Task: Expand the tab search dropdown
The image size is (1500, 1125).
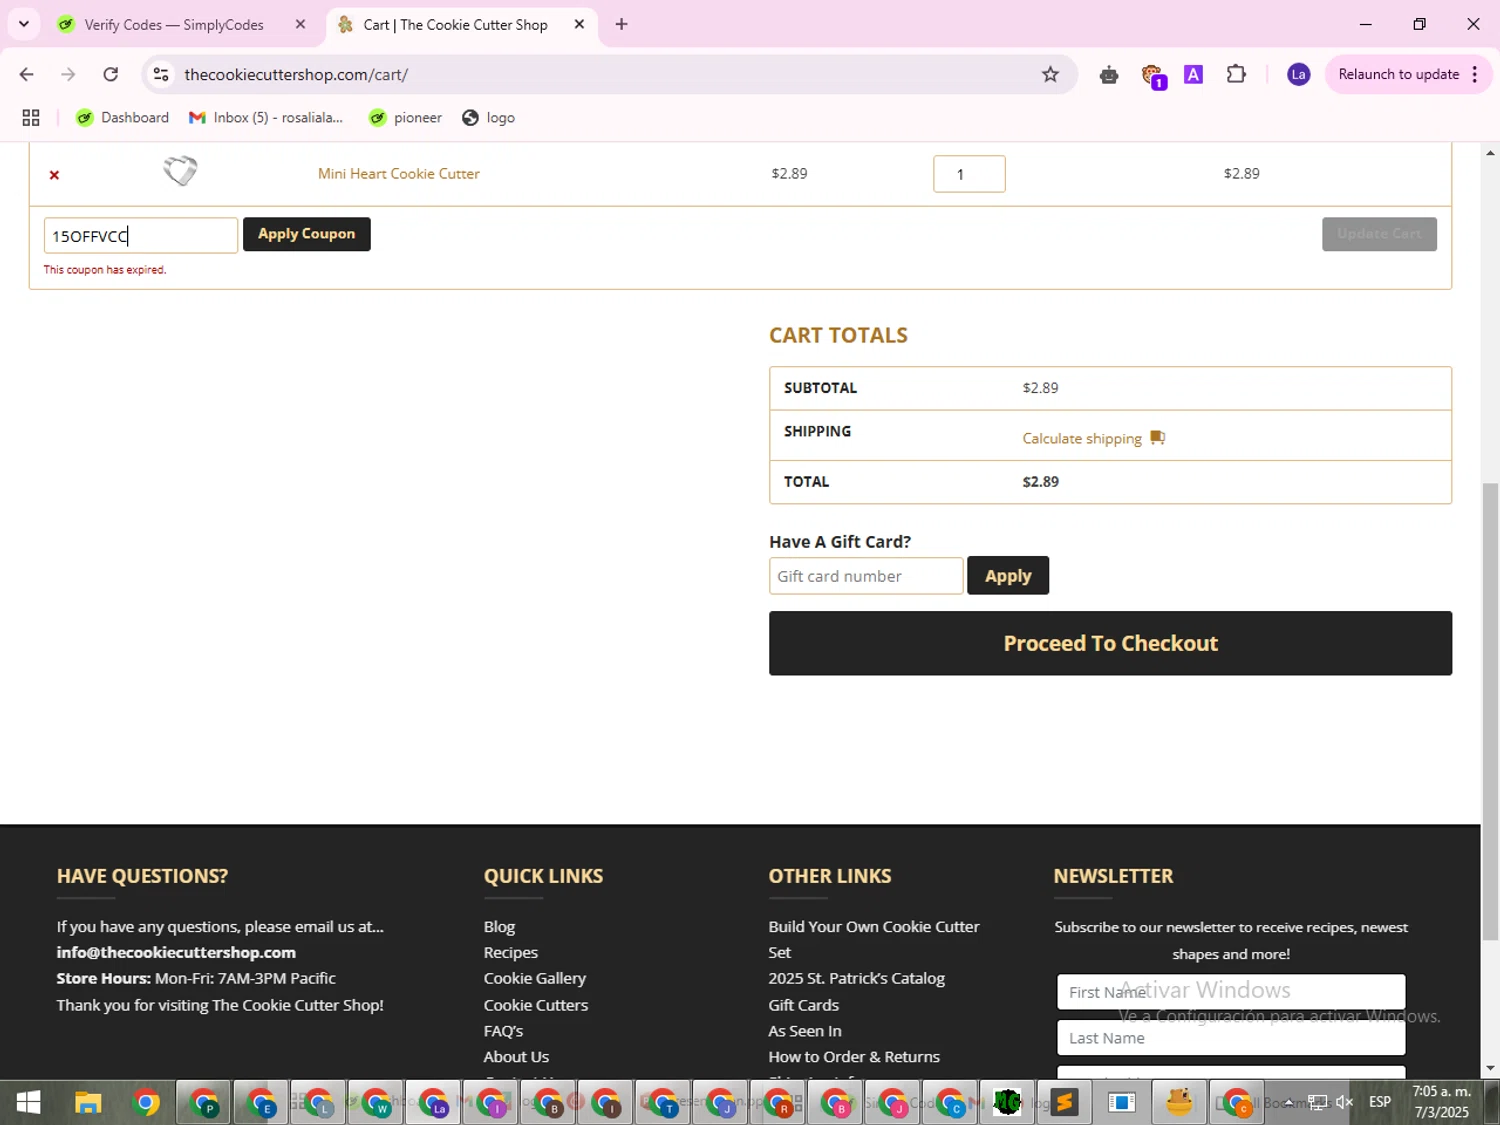Action: 24,24
